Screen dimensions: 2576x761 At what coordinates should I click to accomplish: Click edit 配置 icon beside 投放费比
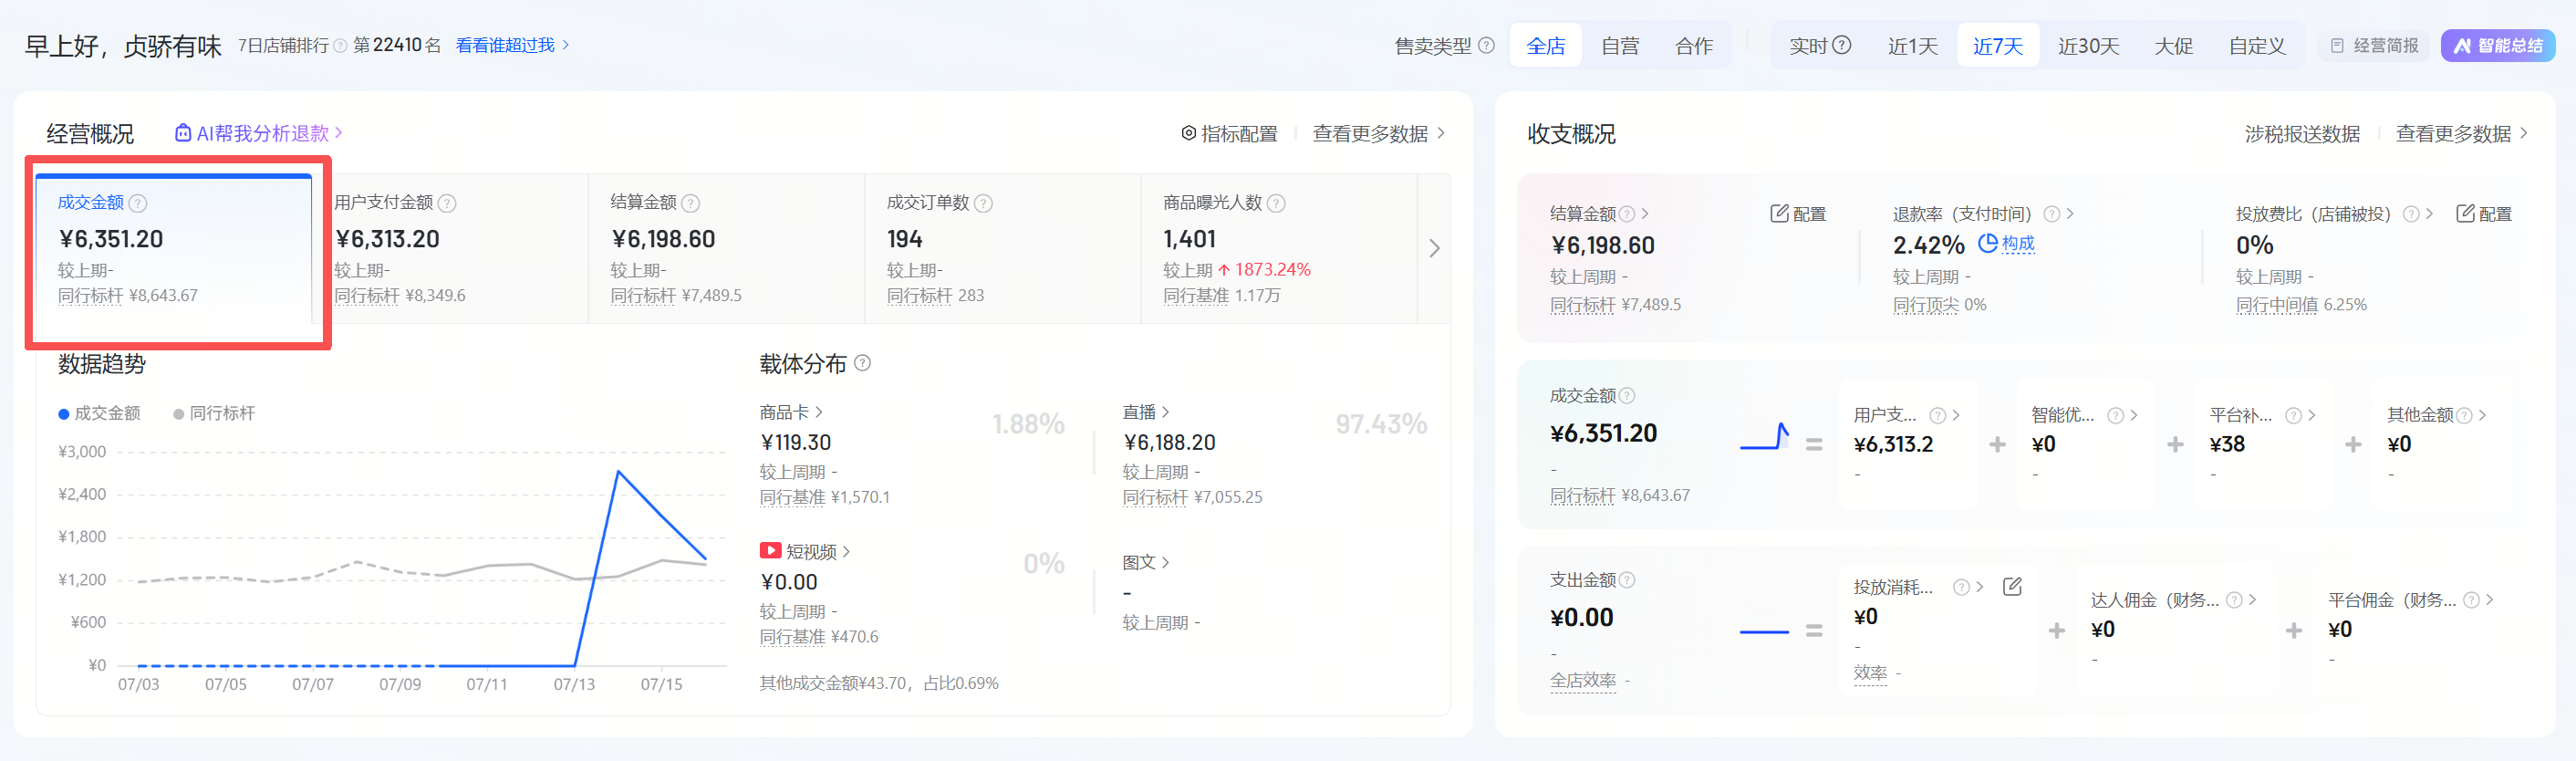coord(2484,213)
